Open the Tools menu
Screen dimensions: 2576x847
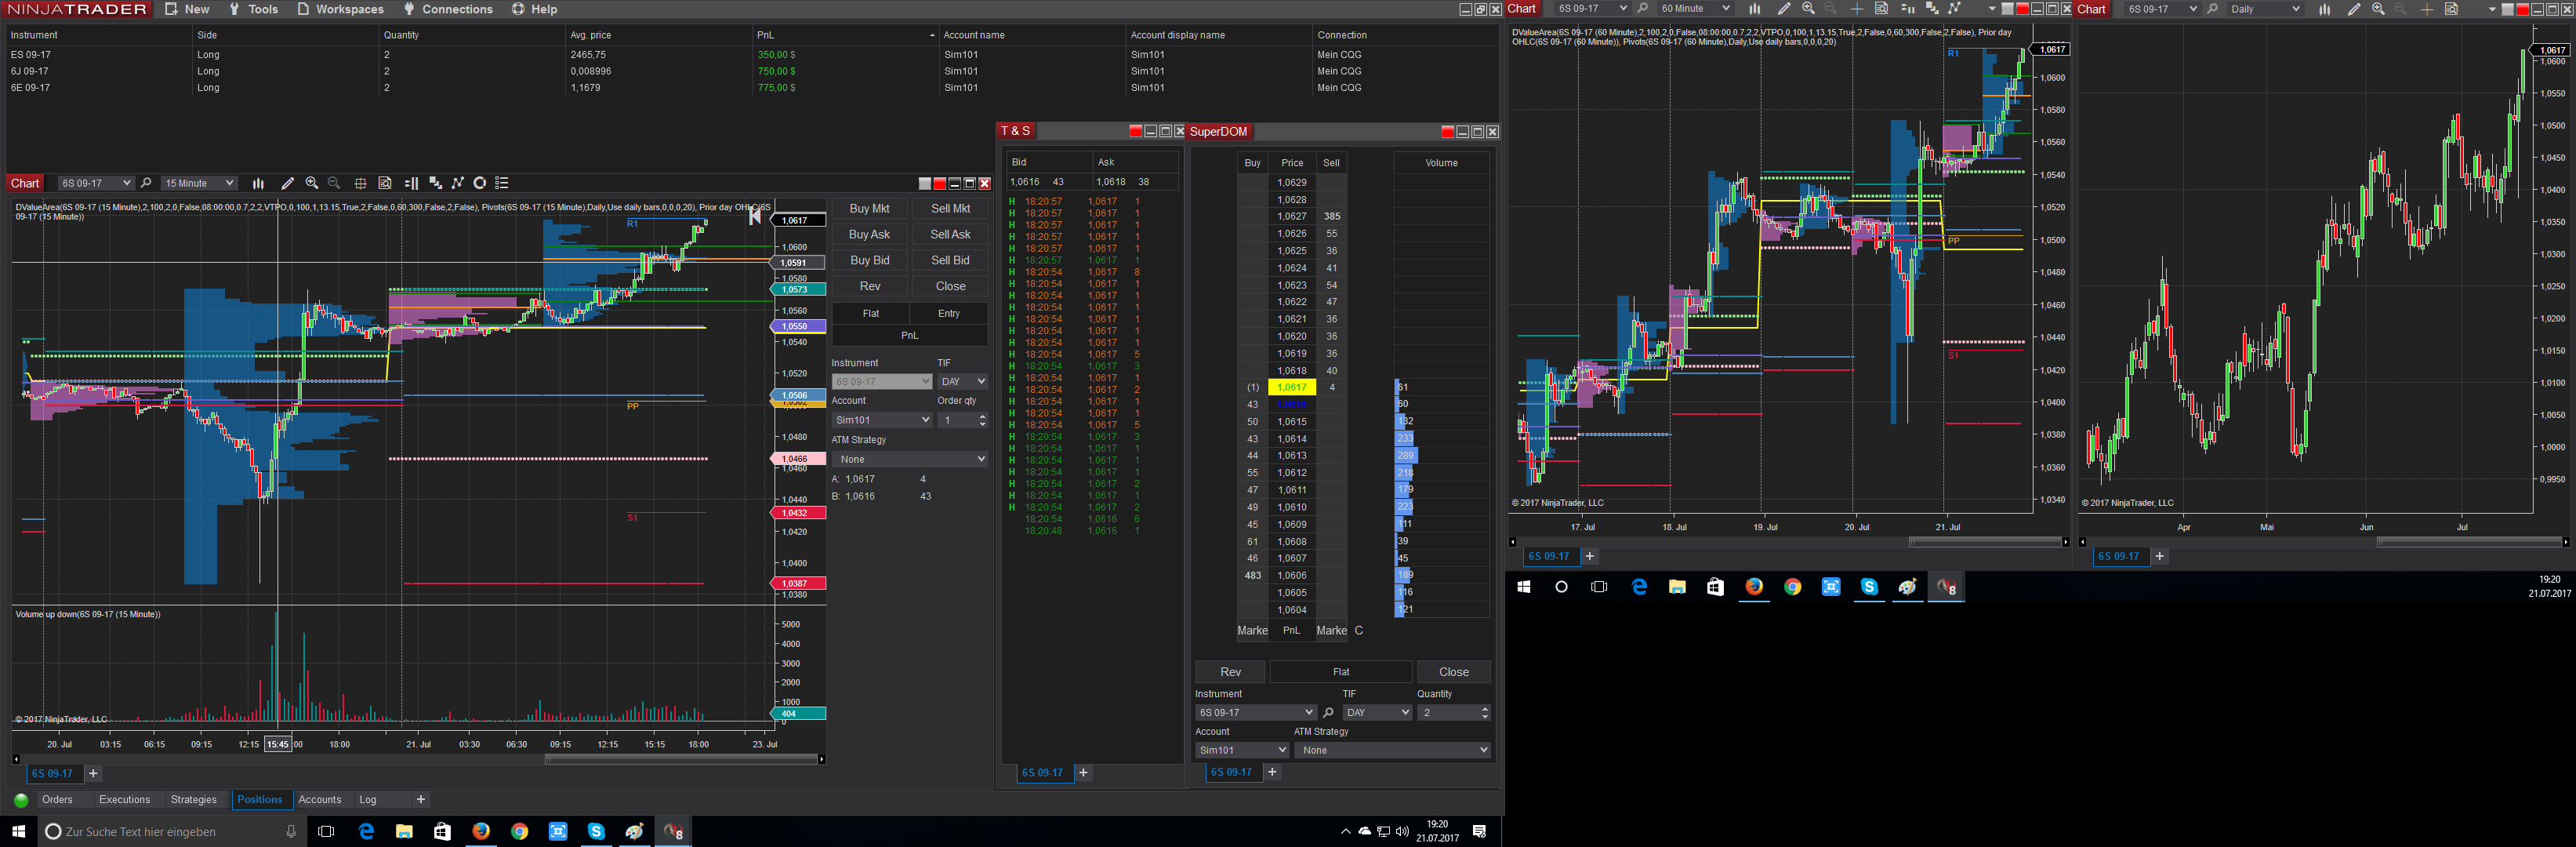253,9
